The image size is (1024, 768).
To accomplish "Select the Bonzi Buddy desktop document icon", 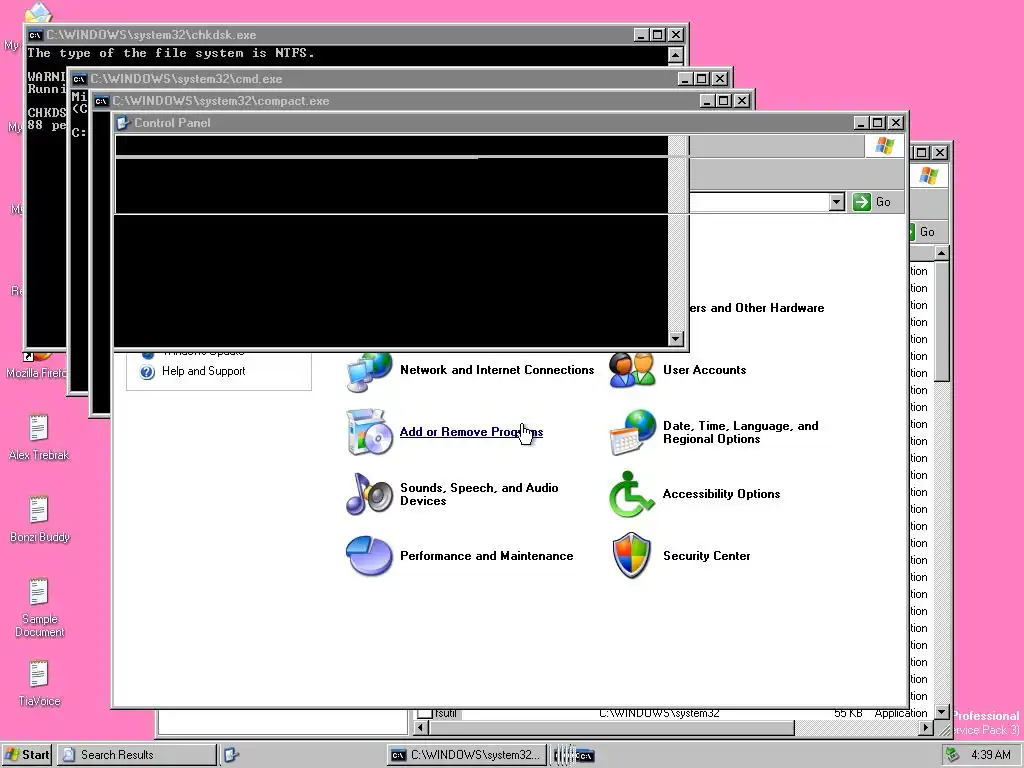I will pos(39,510).
